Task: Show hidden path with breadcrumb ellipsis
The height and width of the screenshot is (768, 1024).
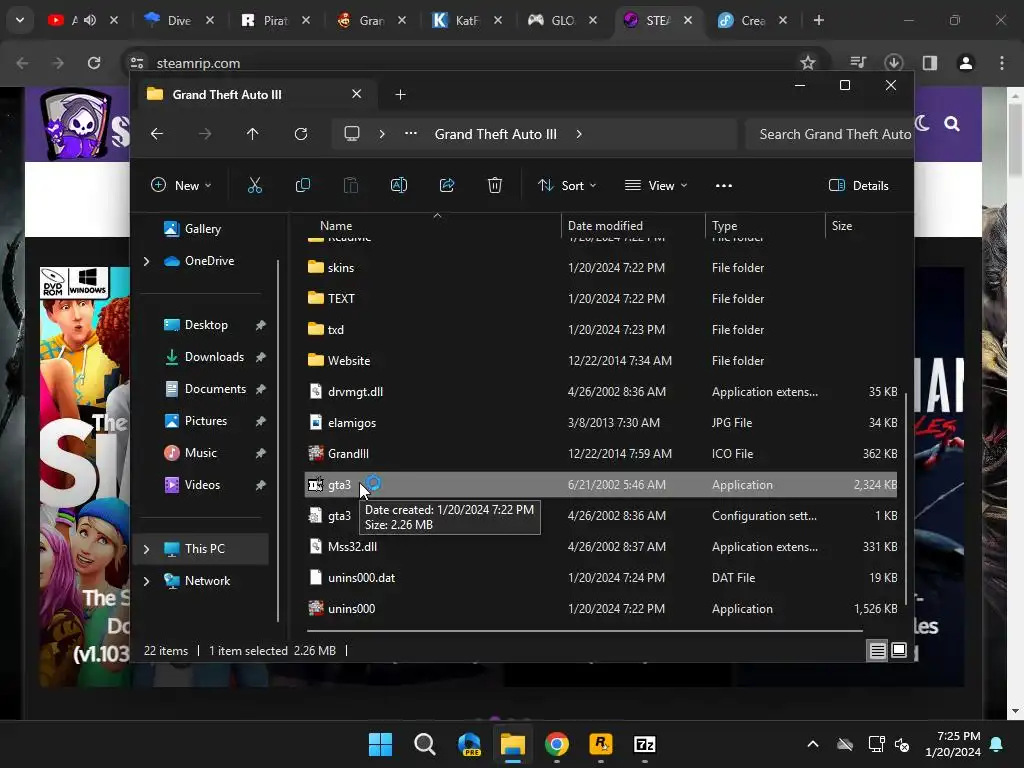Action: click(x=411, y=133)
